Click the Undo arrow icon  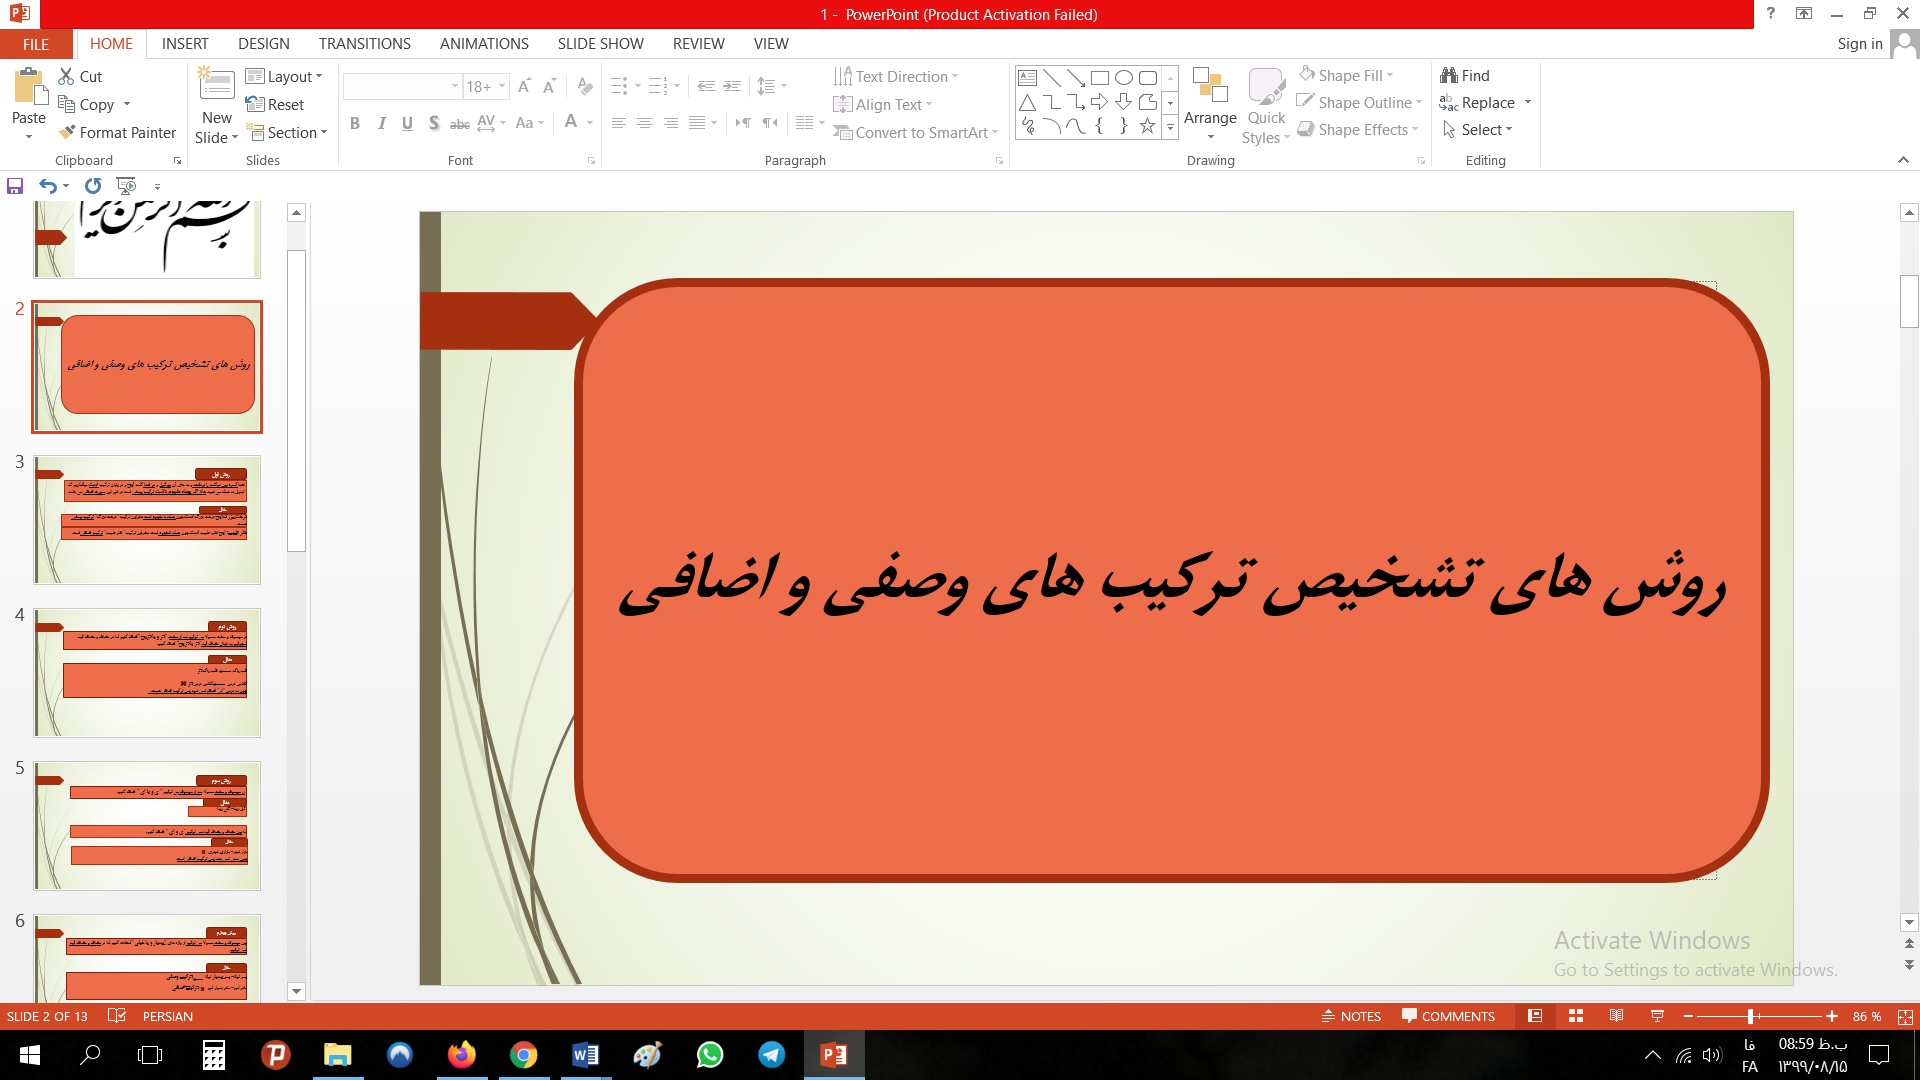coord(47,186)
